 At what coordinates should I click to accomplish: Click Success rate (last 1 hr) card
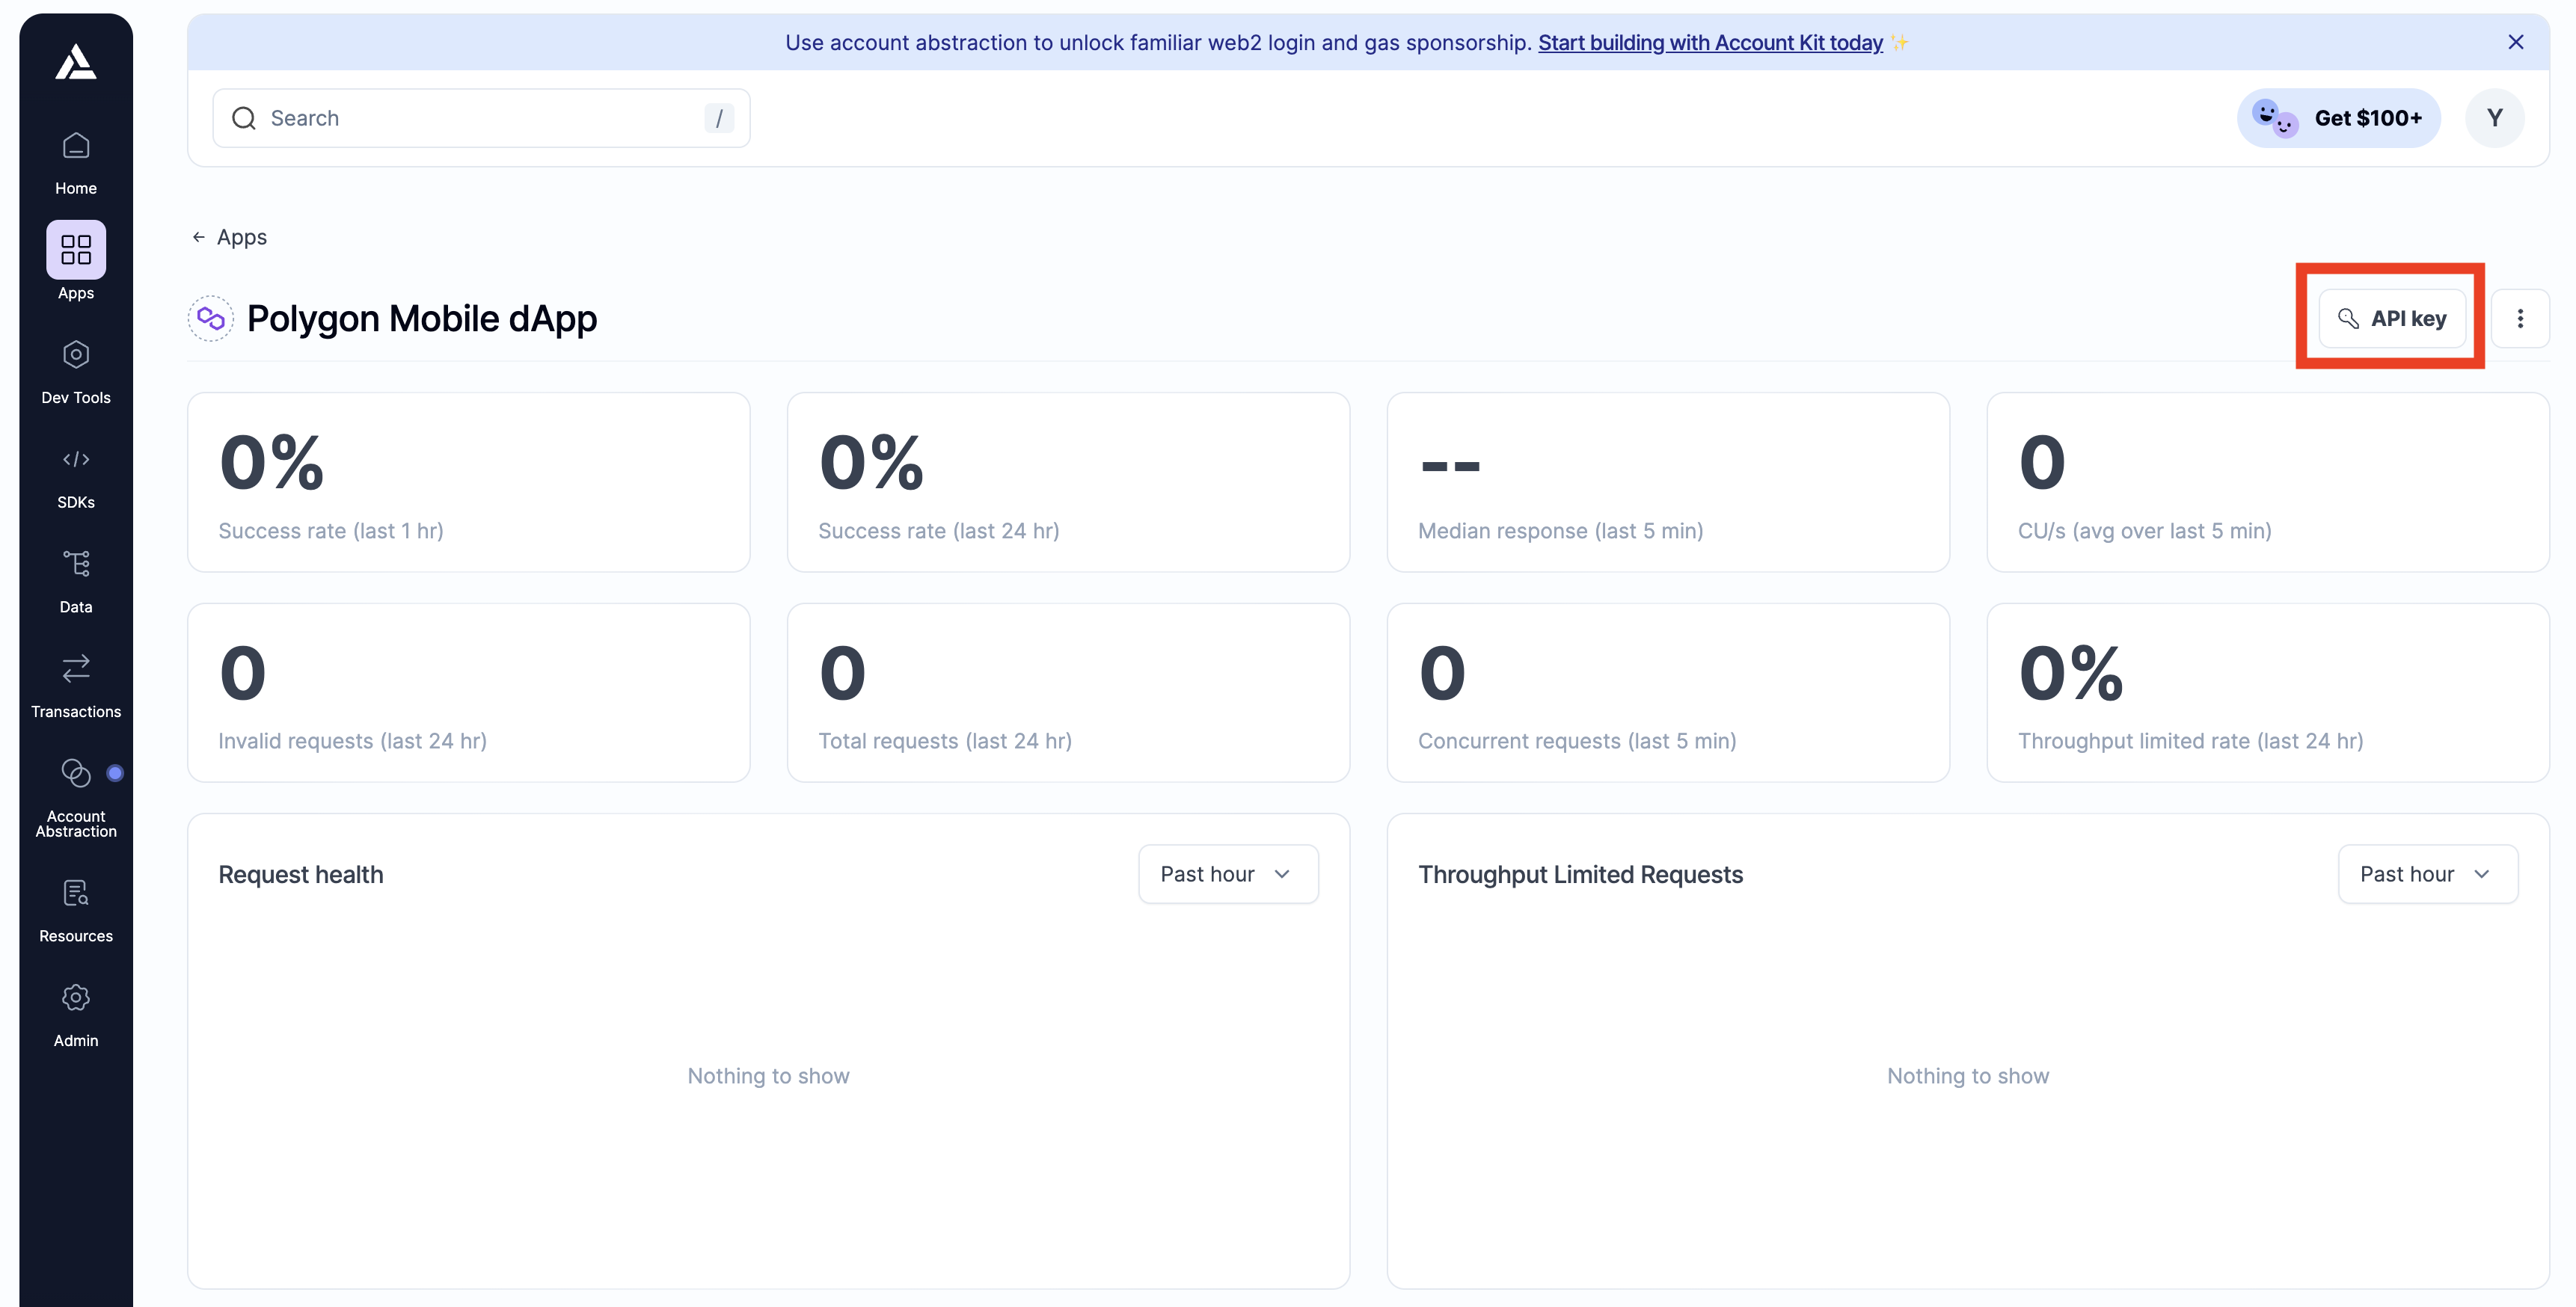point(469,482)
